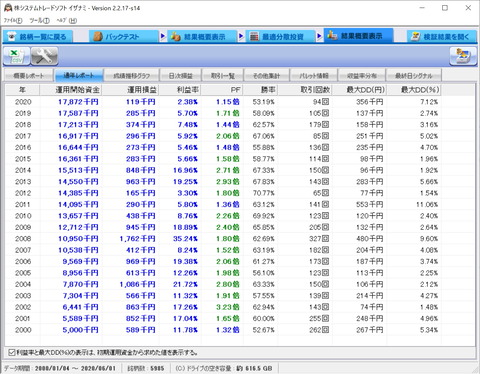Click the 70.77% win rate cell

tap(263, 193)
